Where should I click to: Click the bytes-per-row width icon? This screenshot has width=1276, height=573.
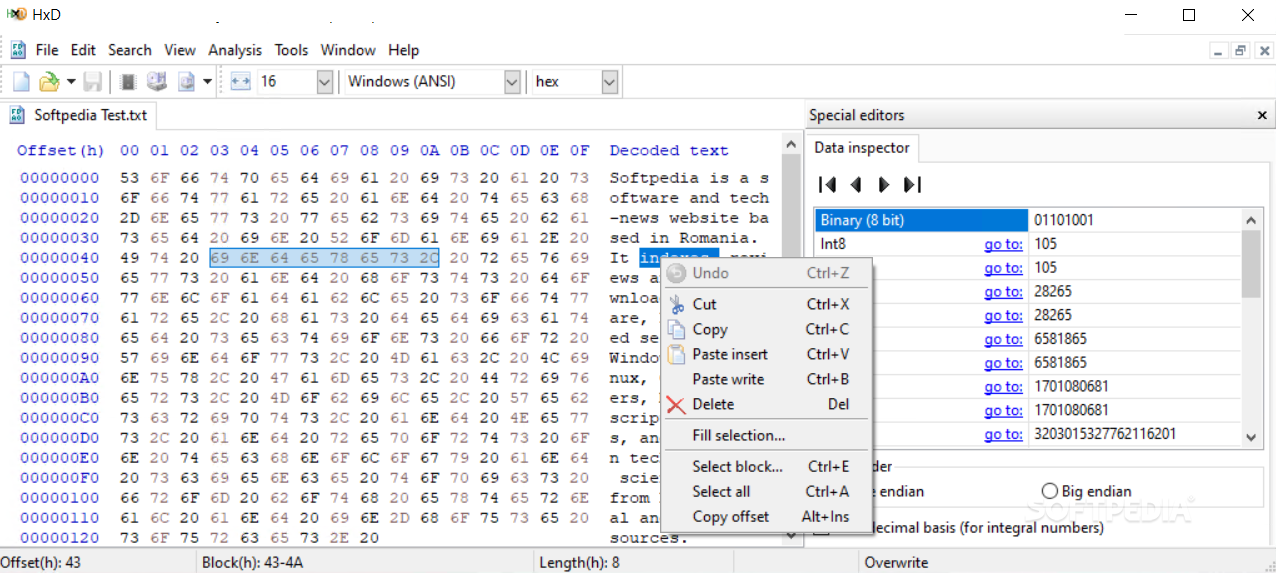click(240, 81)
